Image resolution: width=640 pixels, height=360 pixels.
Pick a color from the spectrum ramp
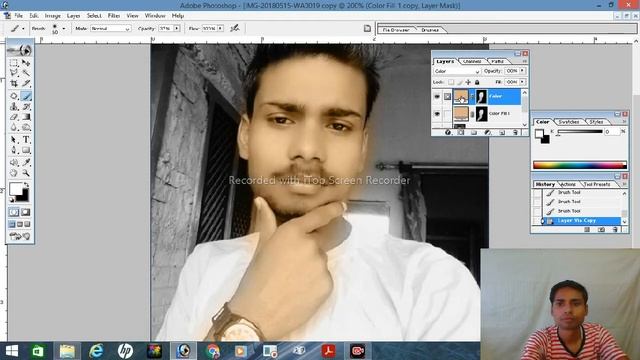pos(580,165)
